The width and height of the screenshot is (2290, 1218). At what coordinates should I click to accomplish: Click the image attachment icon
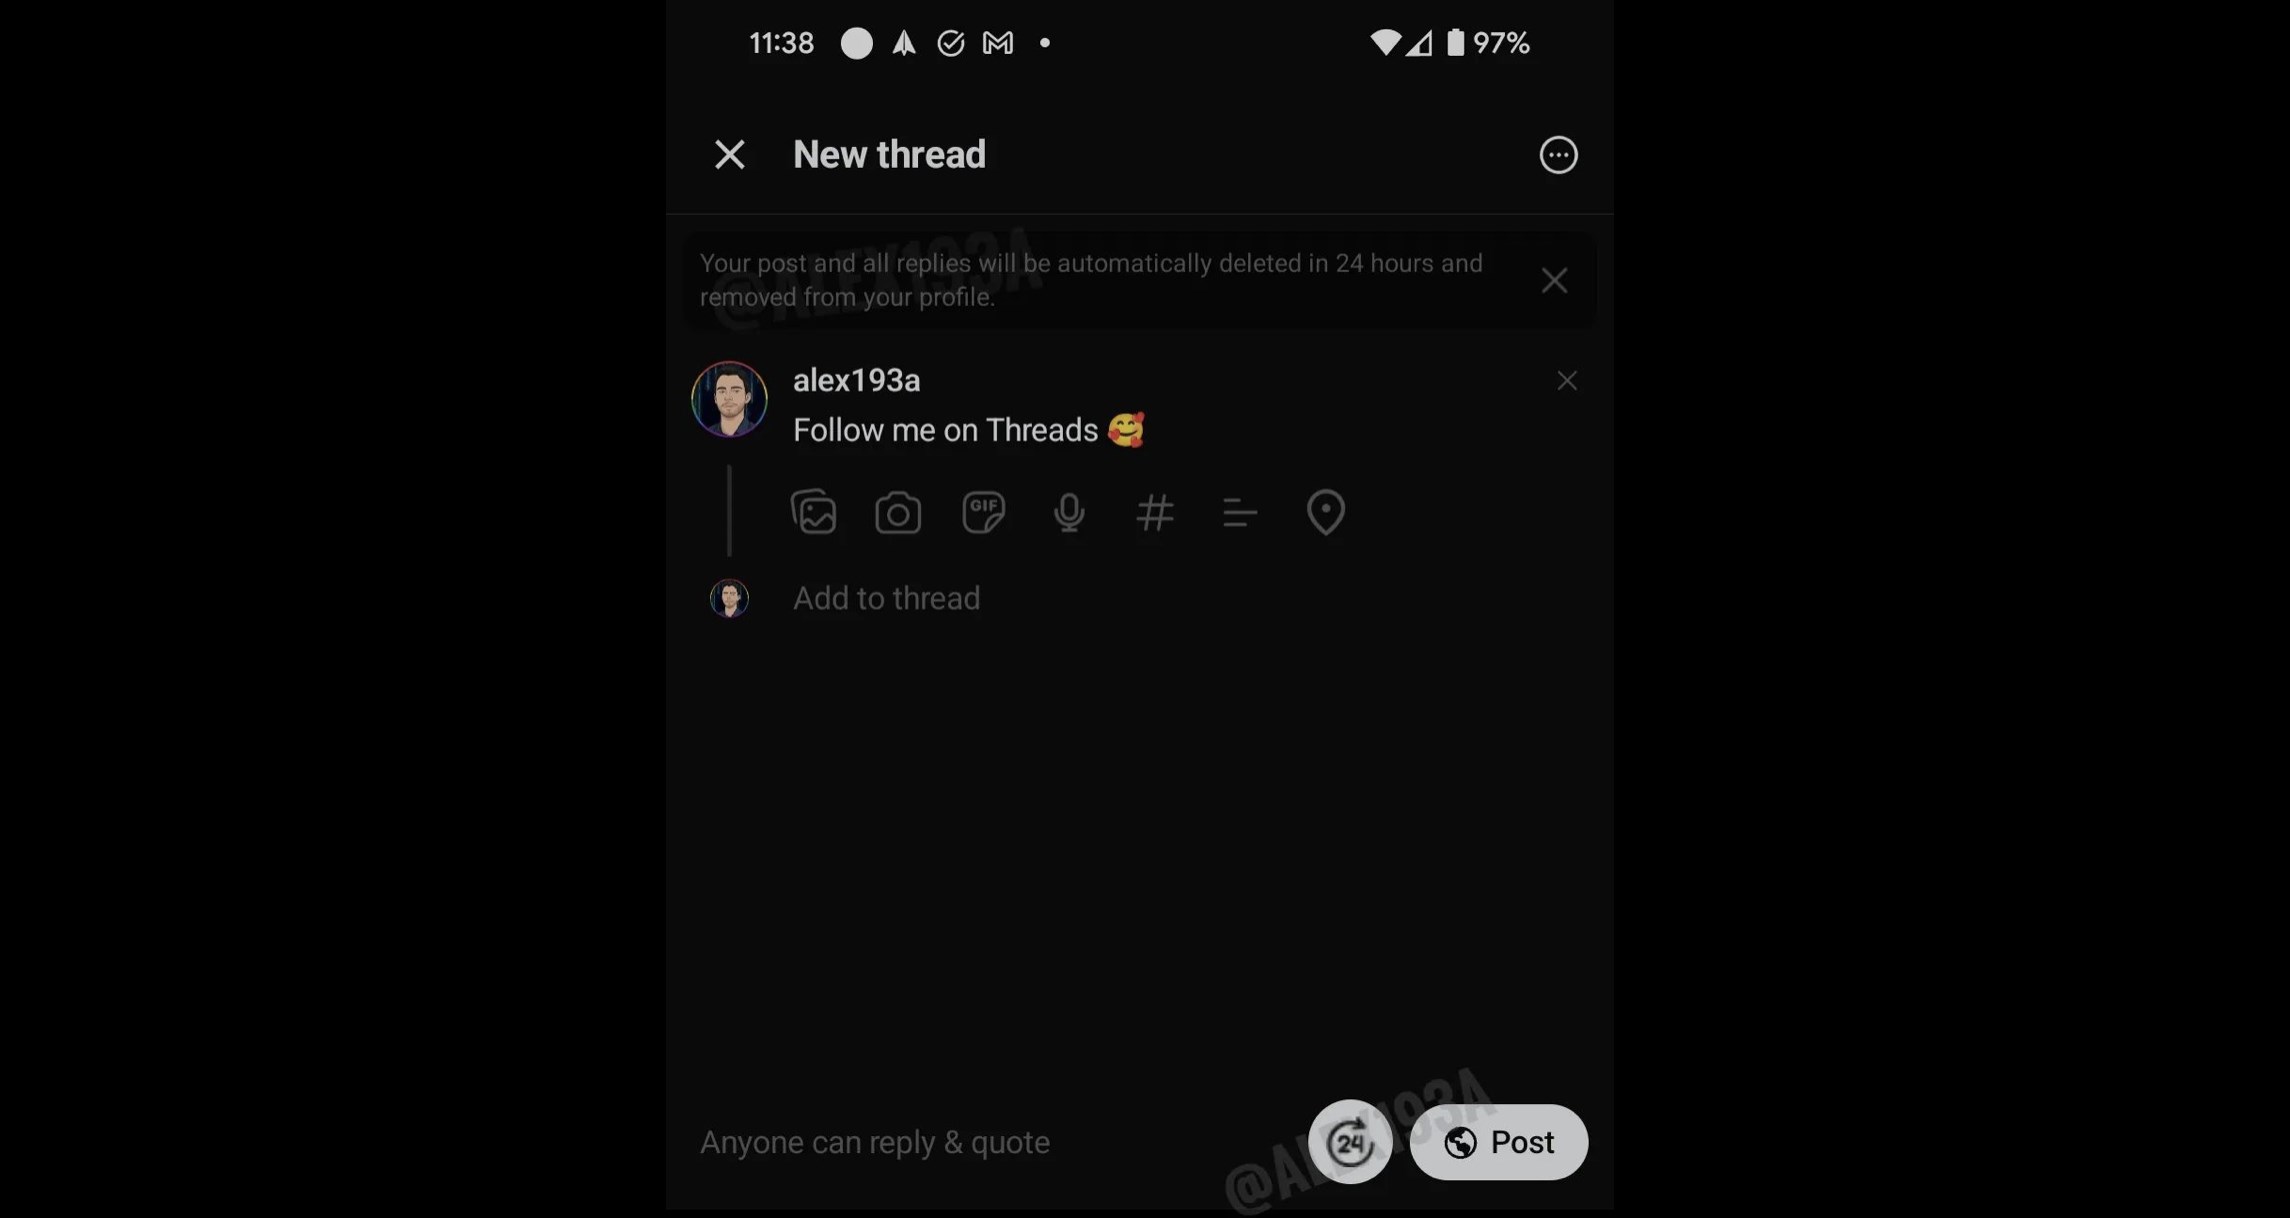(x=813, y=512)
